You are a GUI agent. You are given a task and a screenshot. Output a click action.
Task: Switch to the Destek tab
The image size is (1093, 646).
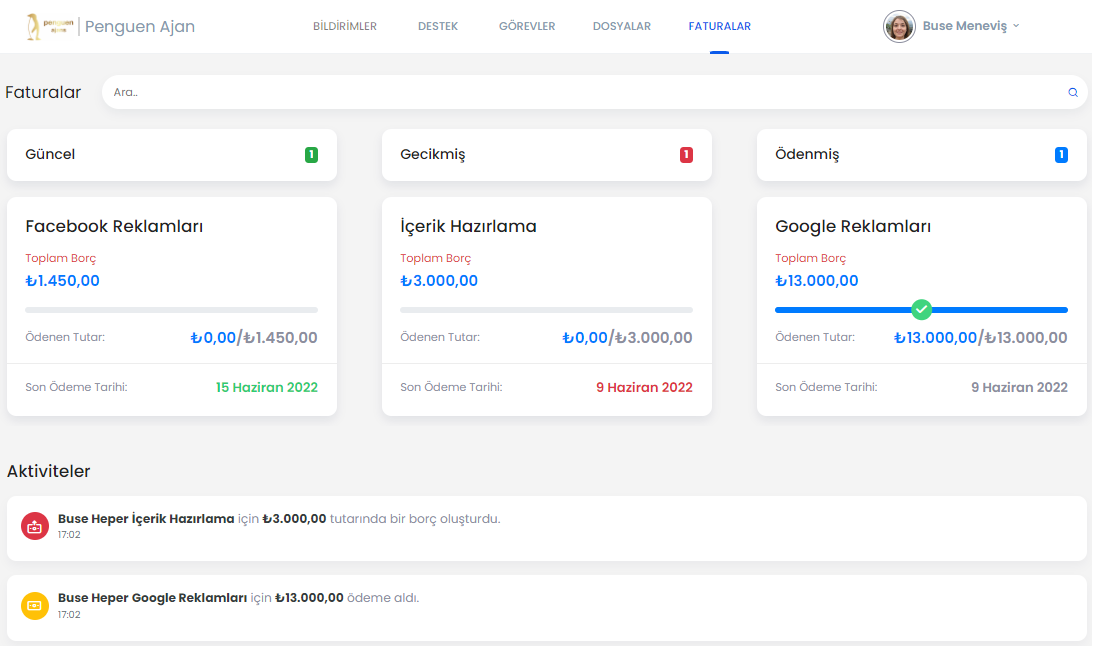click(x=438, y=26)
